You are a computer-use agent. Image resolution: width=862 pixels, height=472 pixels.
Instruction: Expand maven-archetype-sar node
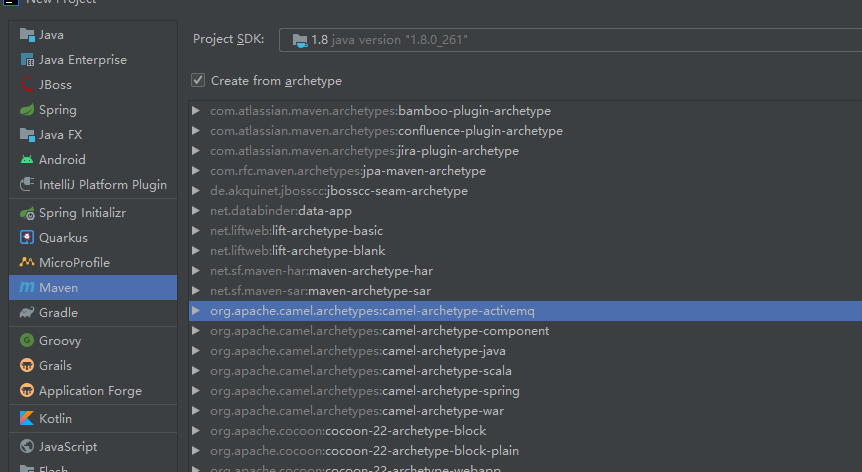pyautogui.click(x=196, y=290)
